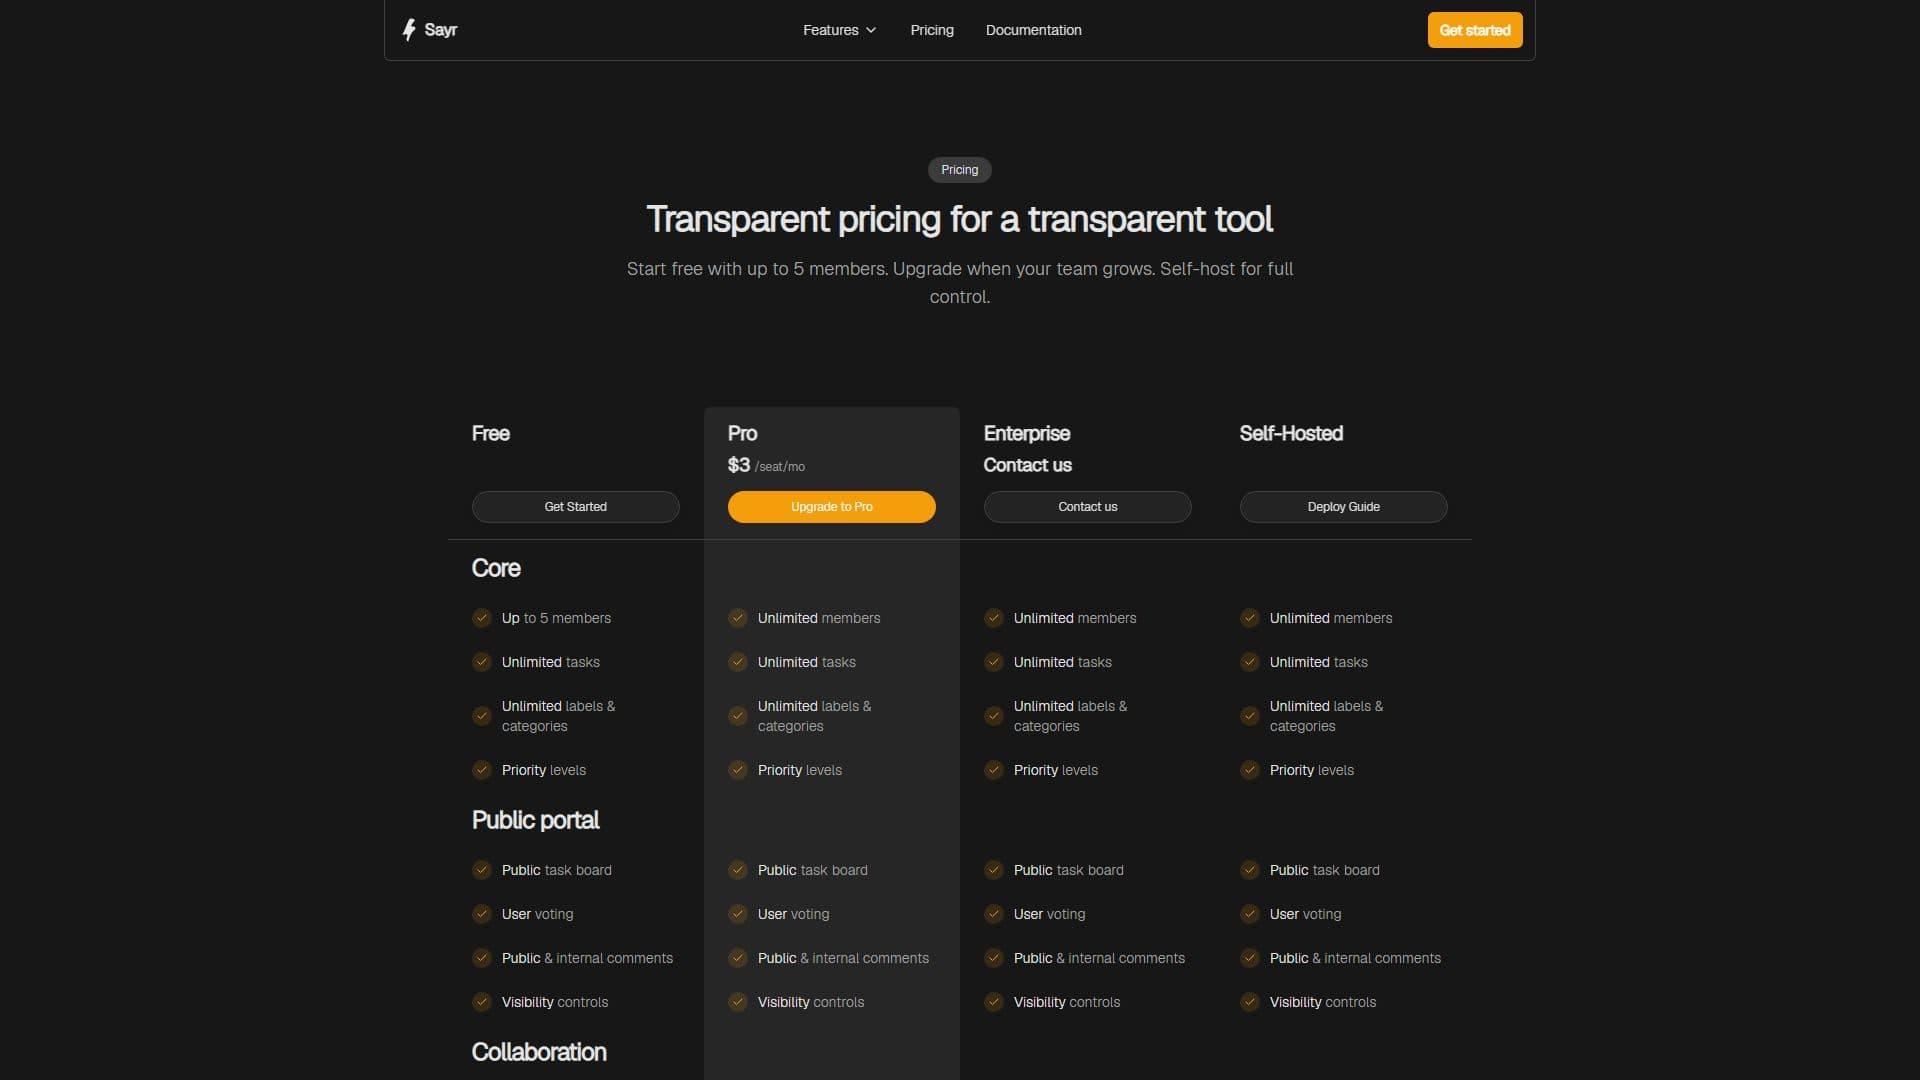Click the Collaboration section heading
Image resolution: width=1920 pixels, height=1080 pixels.
pos(539,1052)
